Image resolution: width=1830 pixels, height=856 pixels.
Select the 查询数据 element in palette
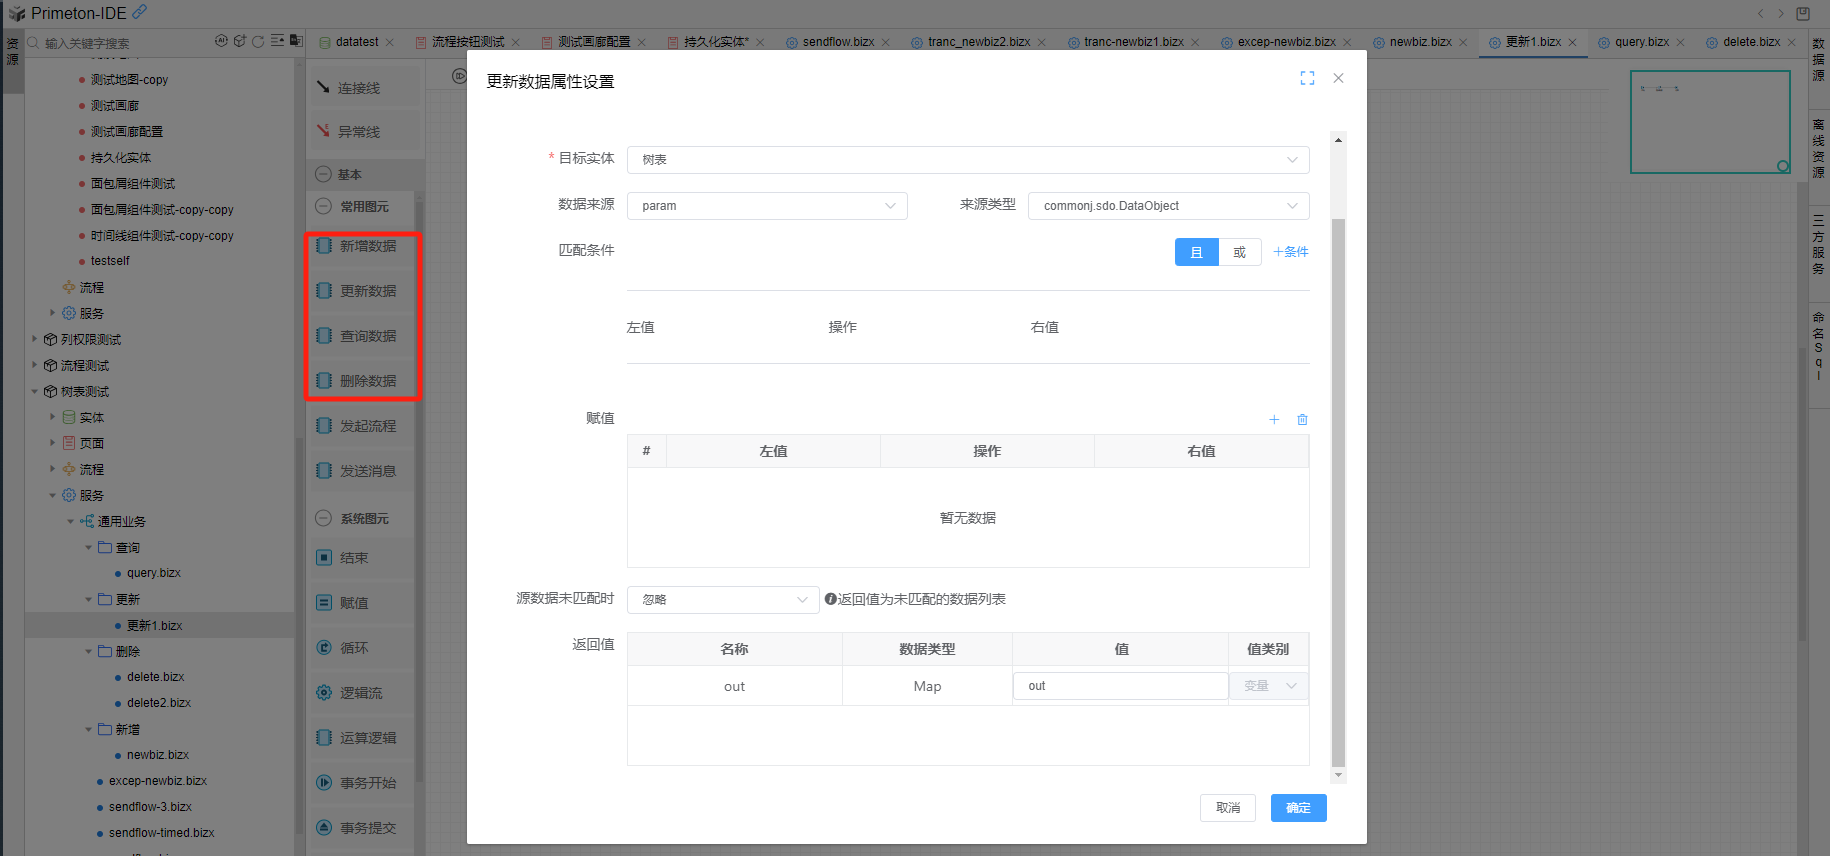pos(366,336)
